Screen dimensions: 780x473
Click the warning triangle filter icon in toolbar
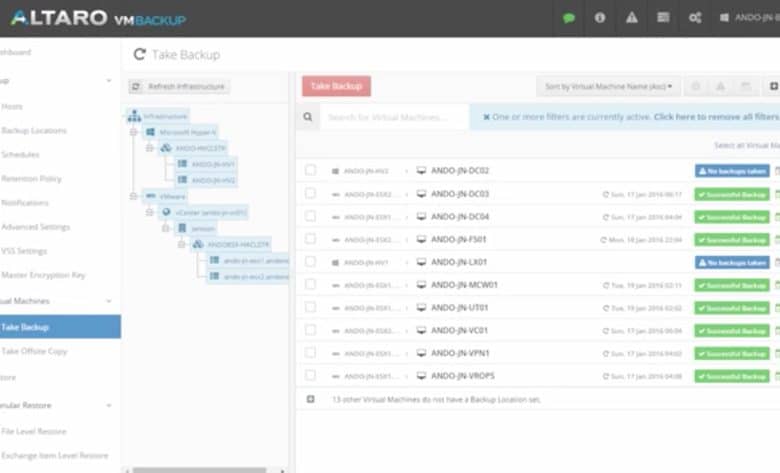[720, 87]
